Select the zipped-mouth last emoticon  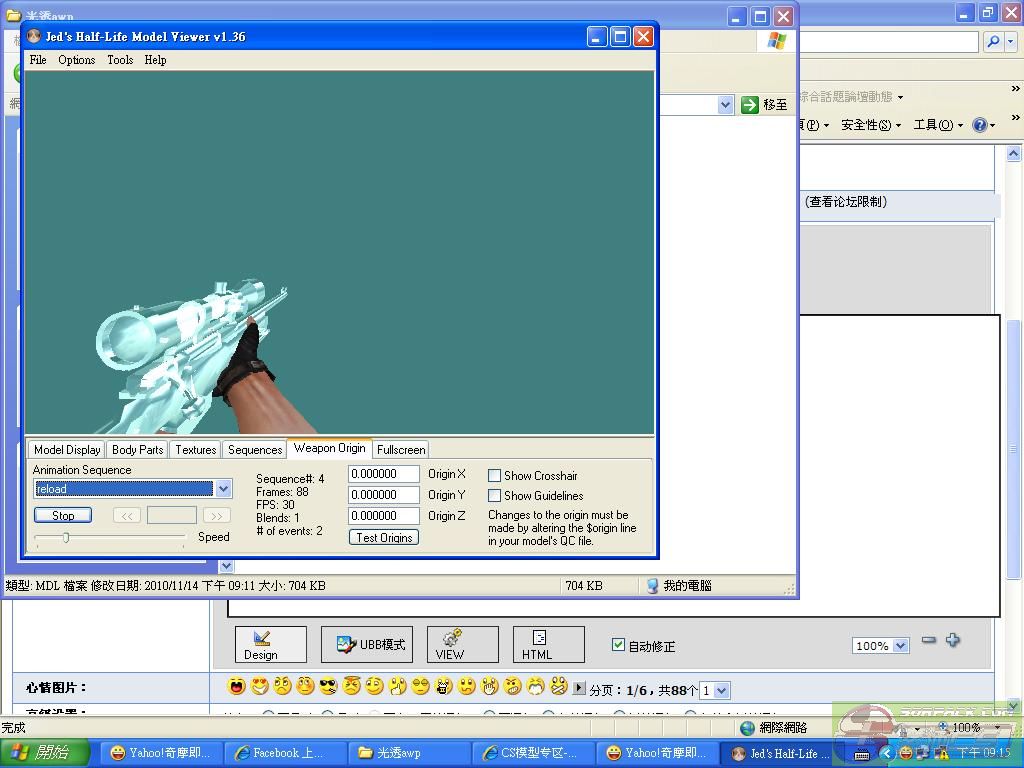point(558,686)
